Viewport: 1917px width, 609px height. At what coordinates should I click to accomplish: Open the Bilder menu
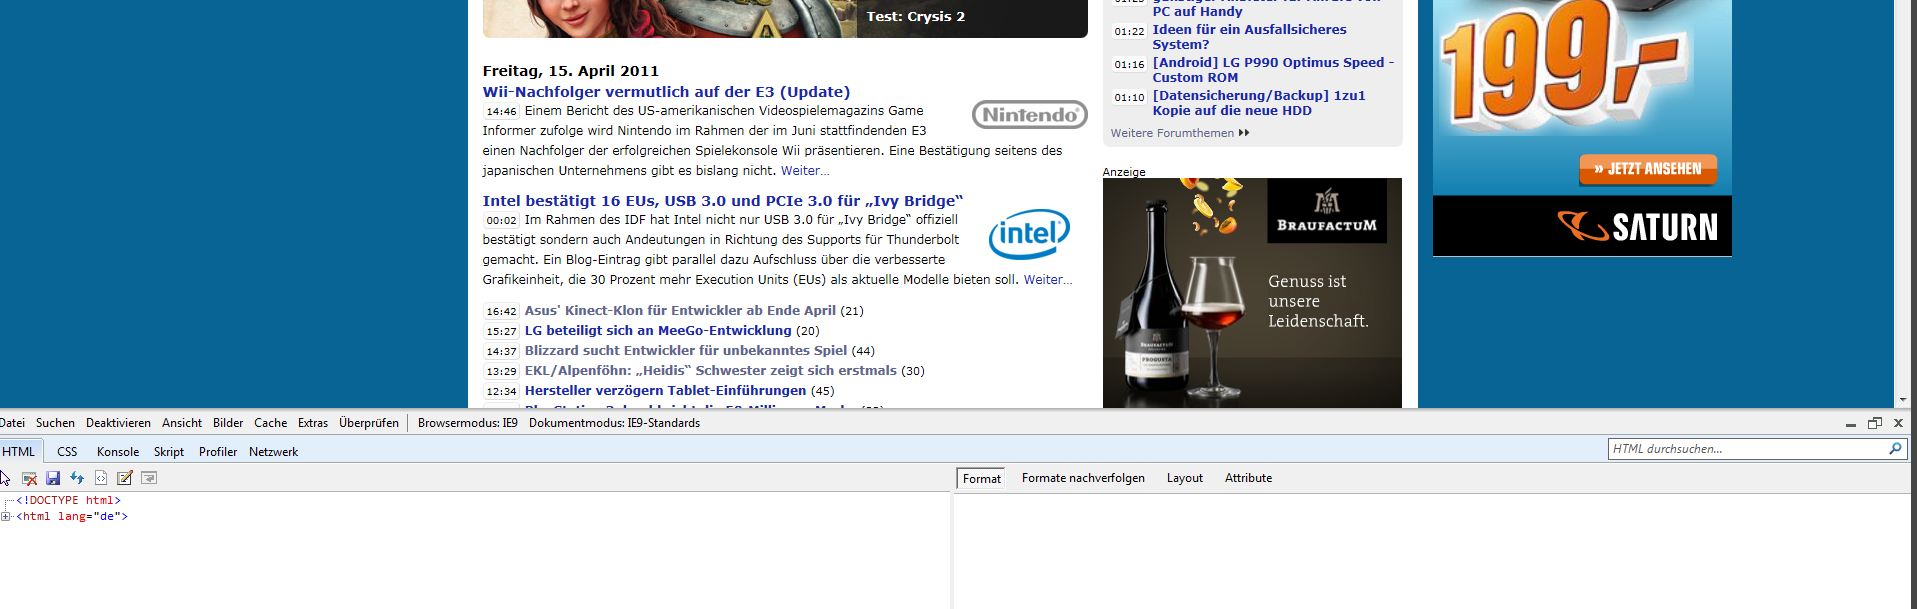click(228, 423)
